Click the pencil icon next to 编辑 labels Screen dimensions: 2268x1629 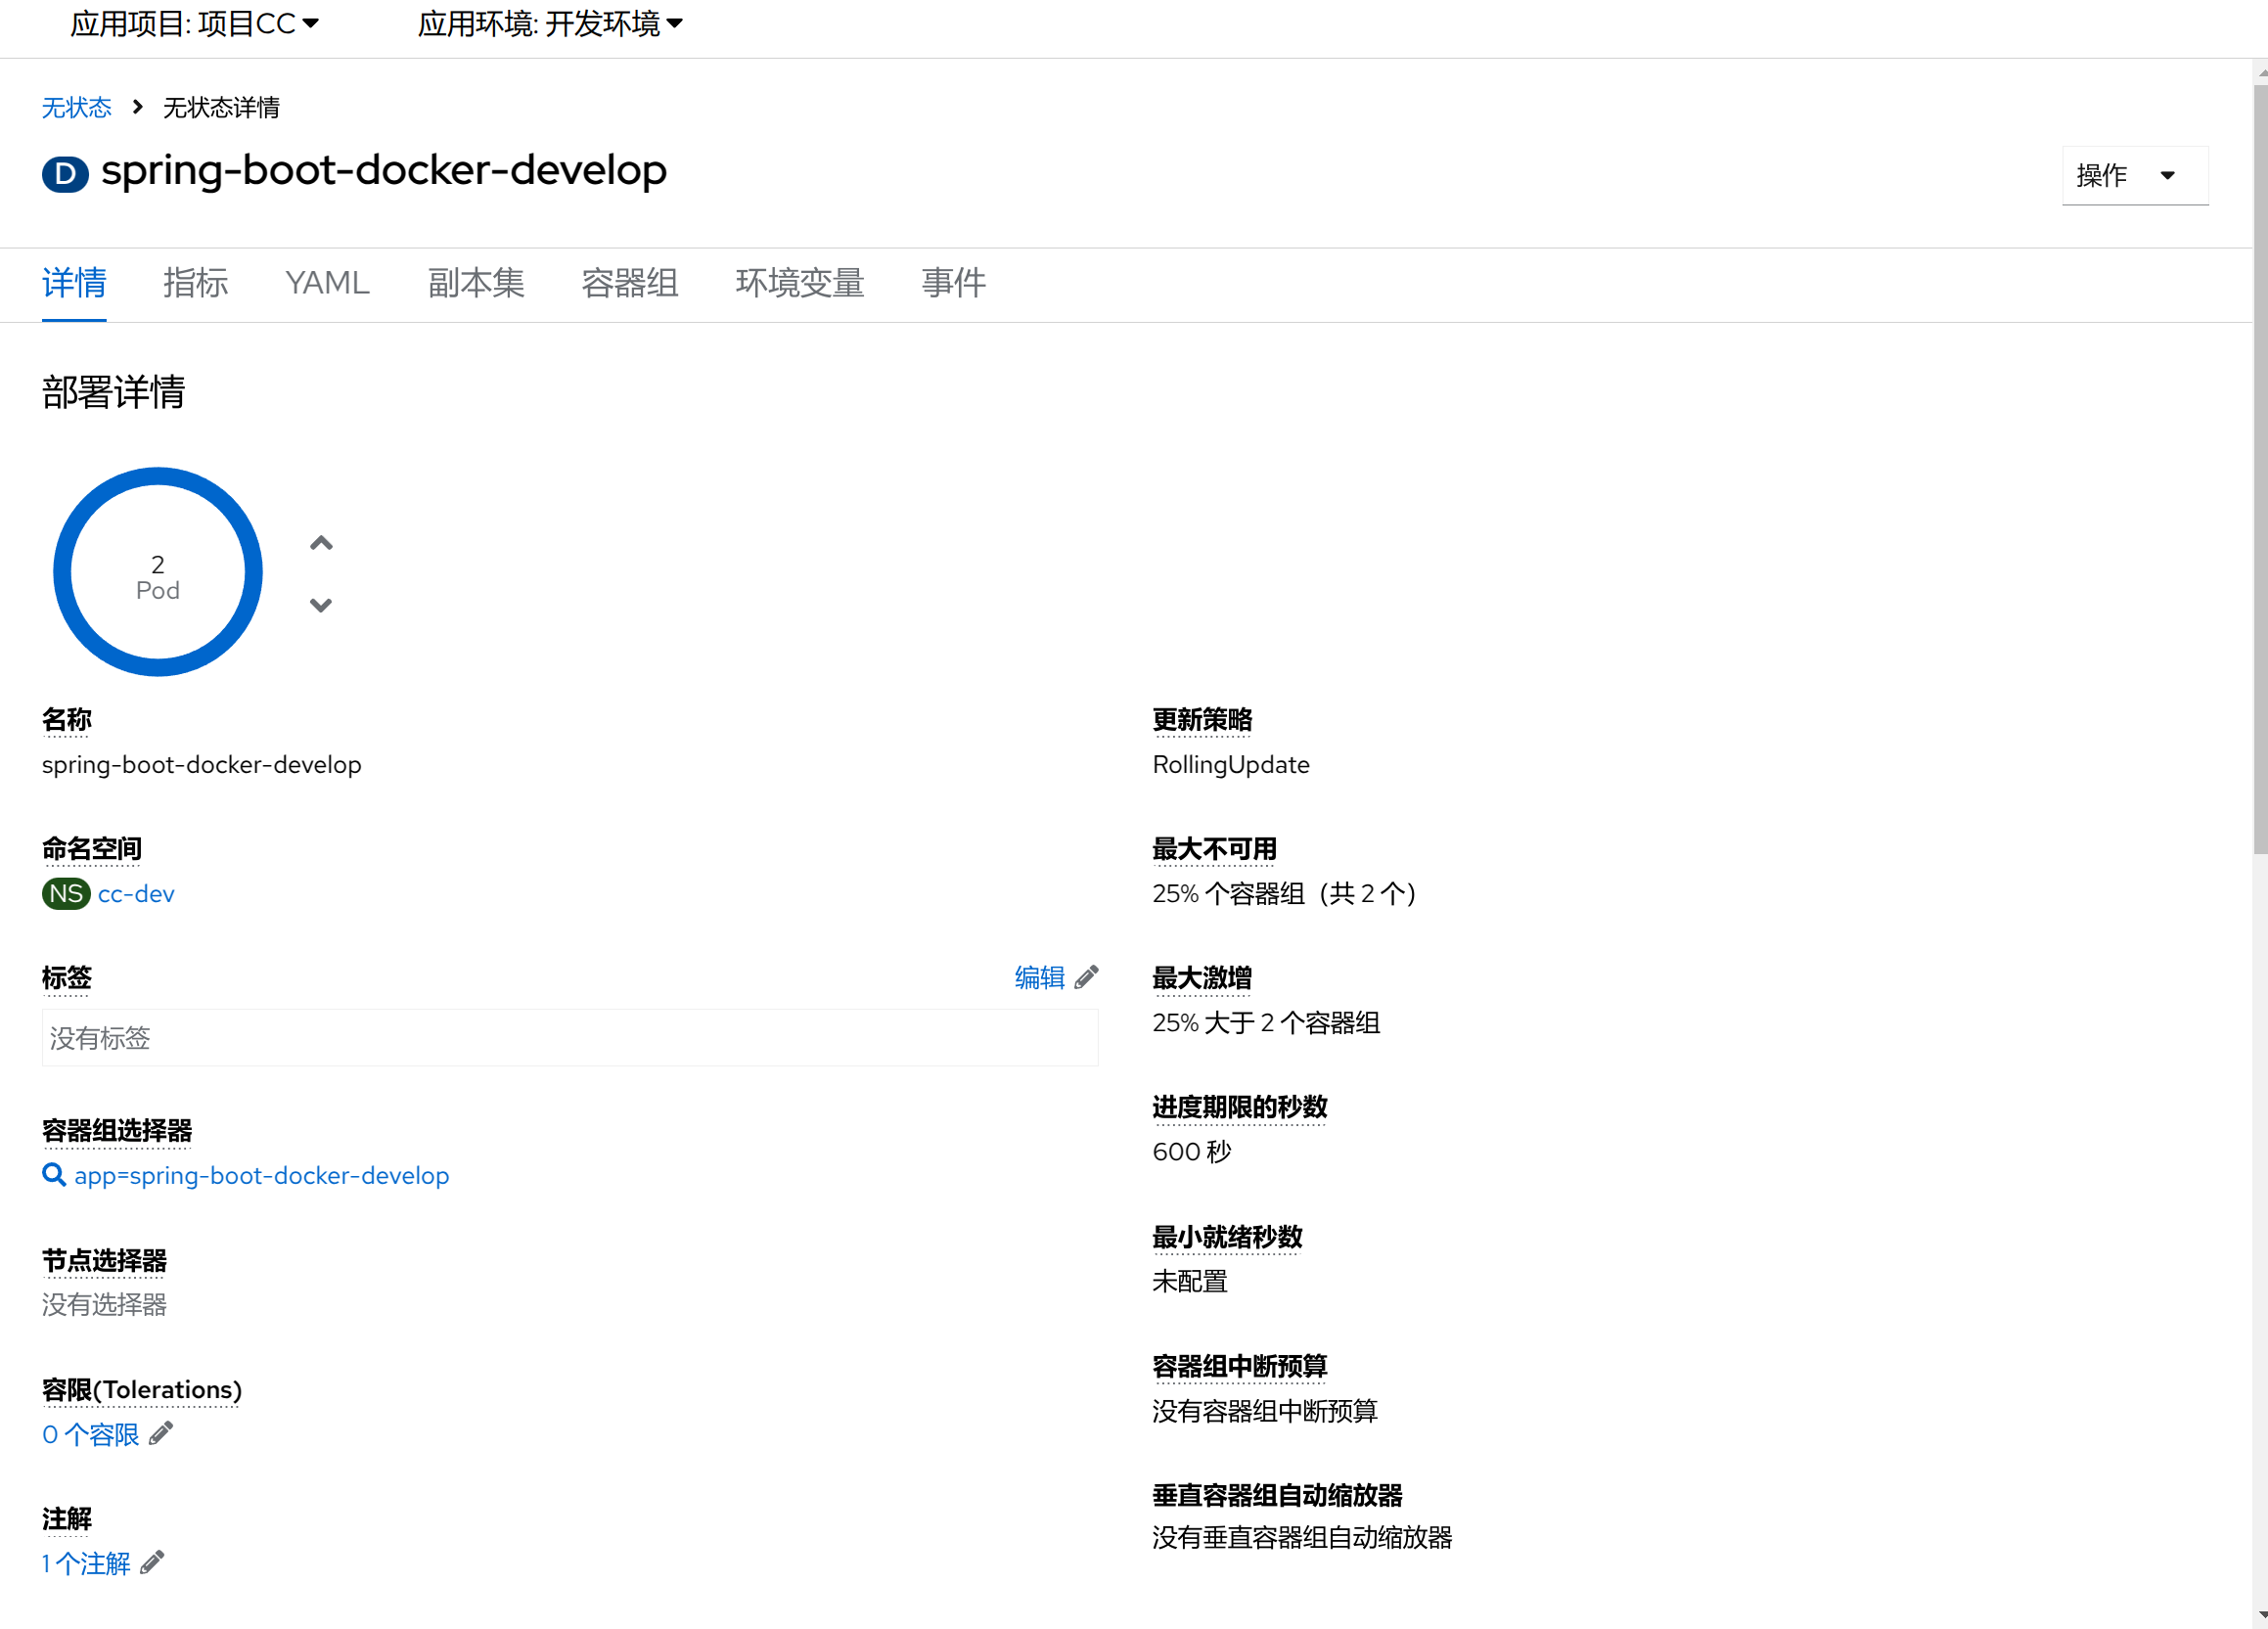(x=1087, y=977)
